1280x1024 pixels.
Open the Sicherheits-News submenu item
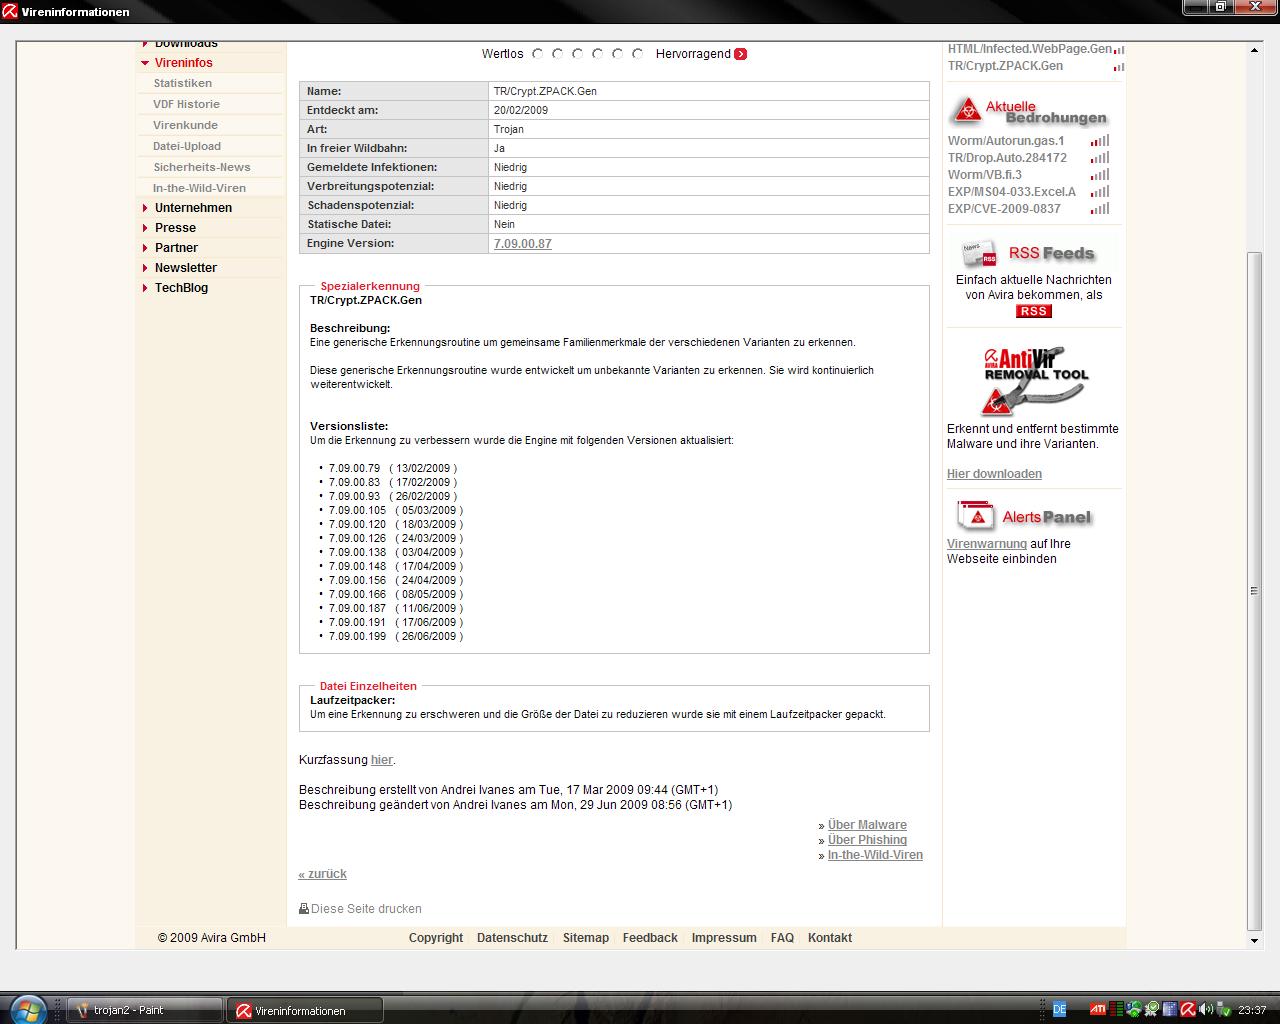click(201, 167)
